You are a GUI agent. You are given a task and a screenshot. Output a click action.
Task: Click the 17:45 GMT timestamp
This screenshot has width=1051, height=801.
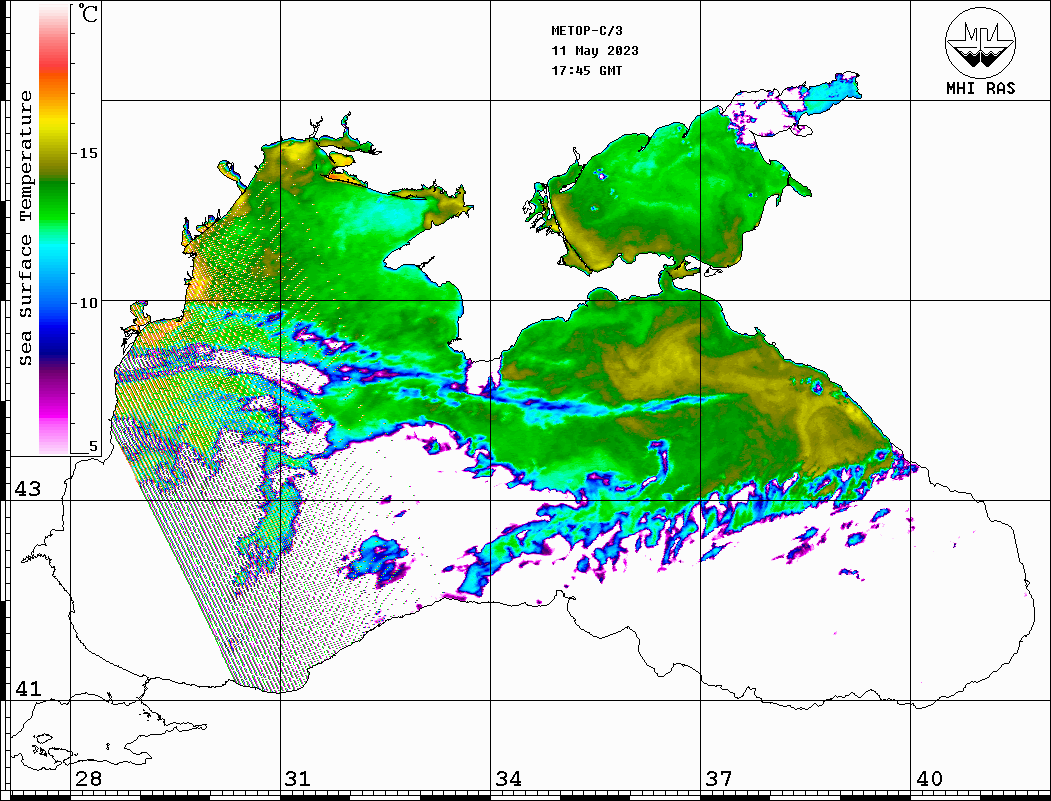pos(587,71)
